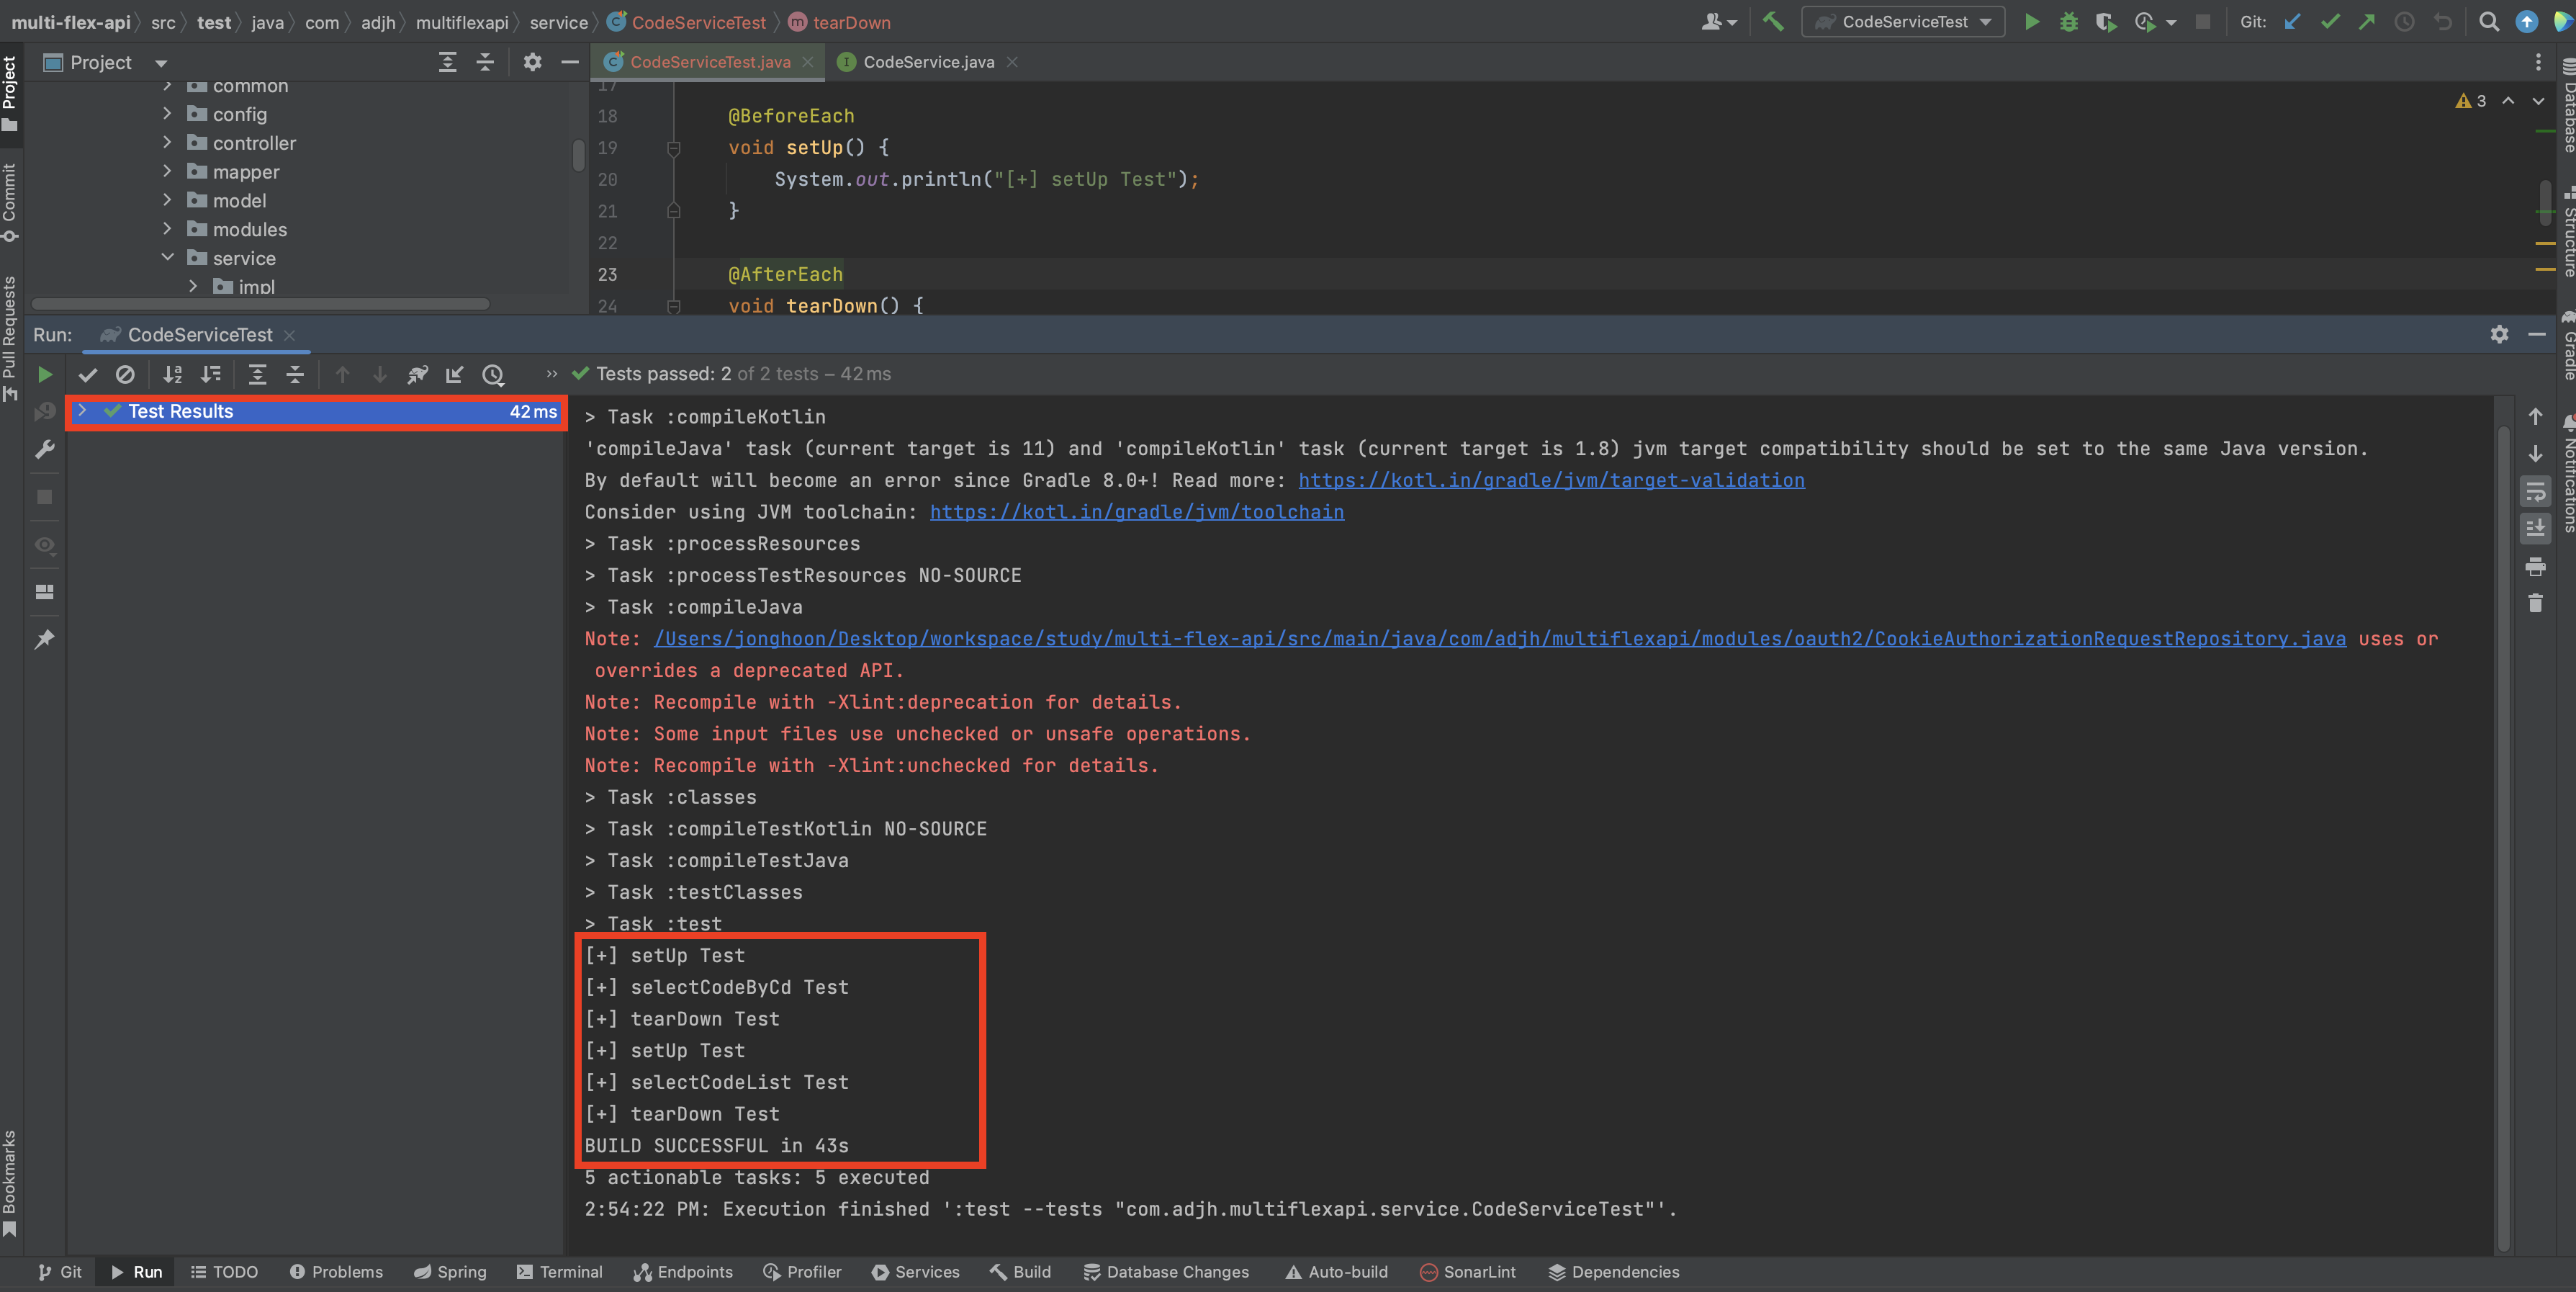Clear console with trash icon

coord(2535,603)
